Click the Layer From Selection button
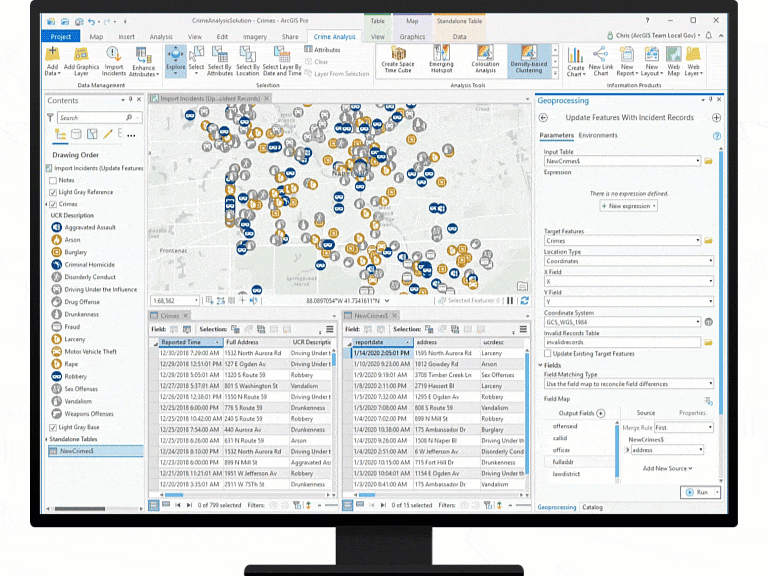The width and height of the screenshot is (768, 576). pyautogui.click(x=336, y=73)
